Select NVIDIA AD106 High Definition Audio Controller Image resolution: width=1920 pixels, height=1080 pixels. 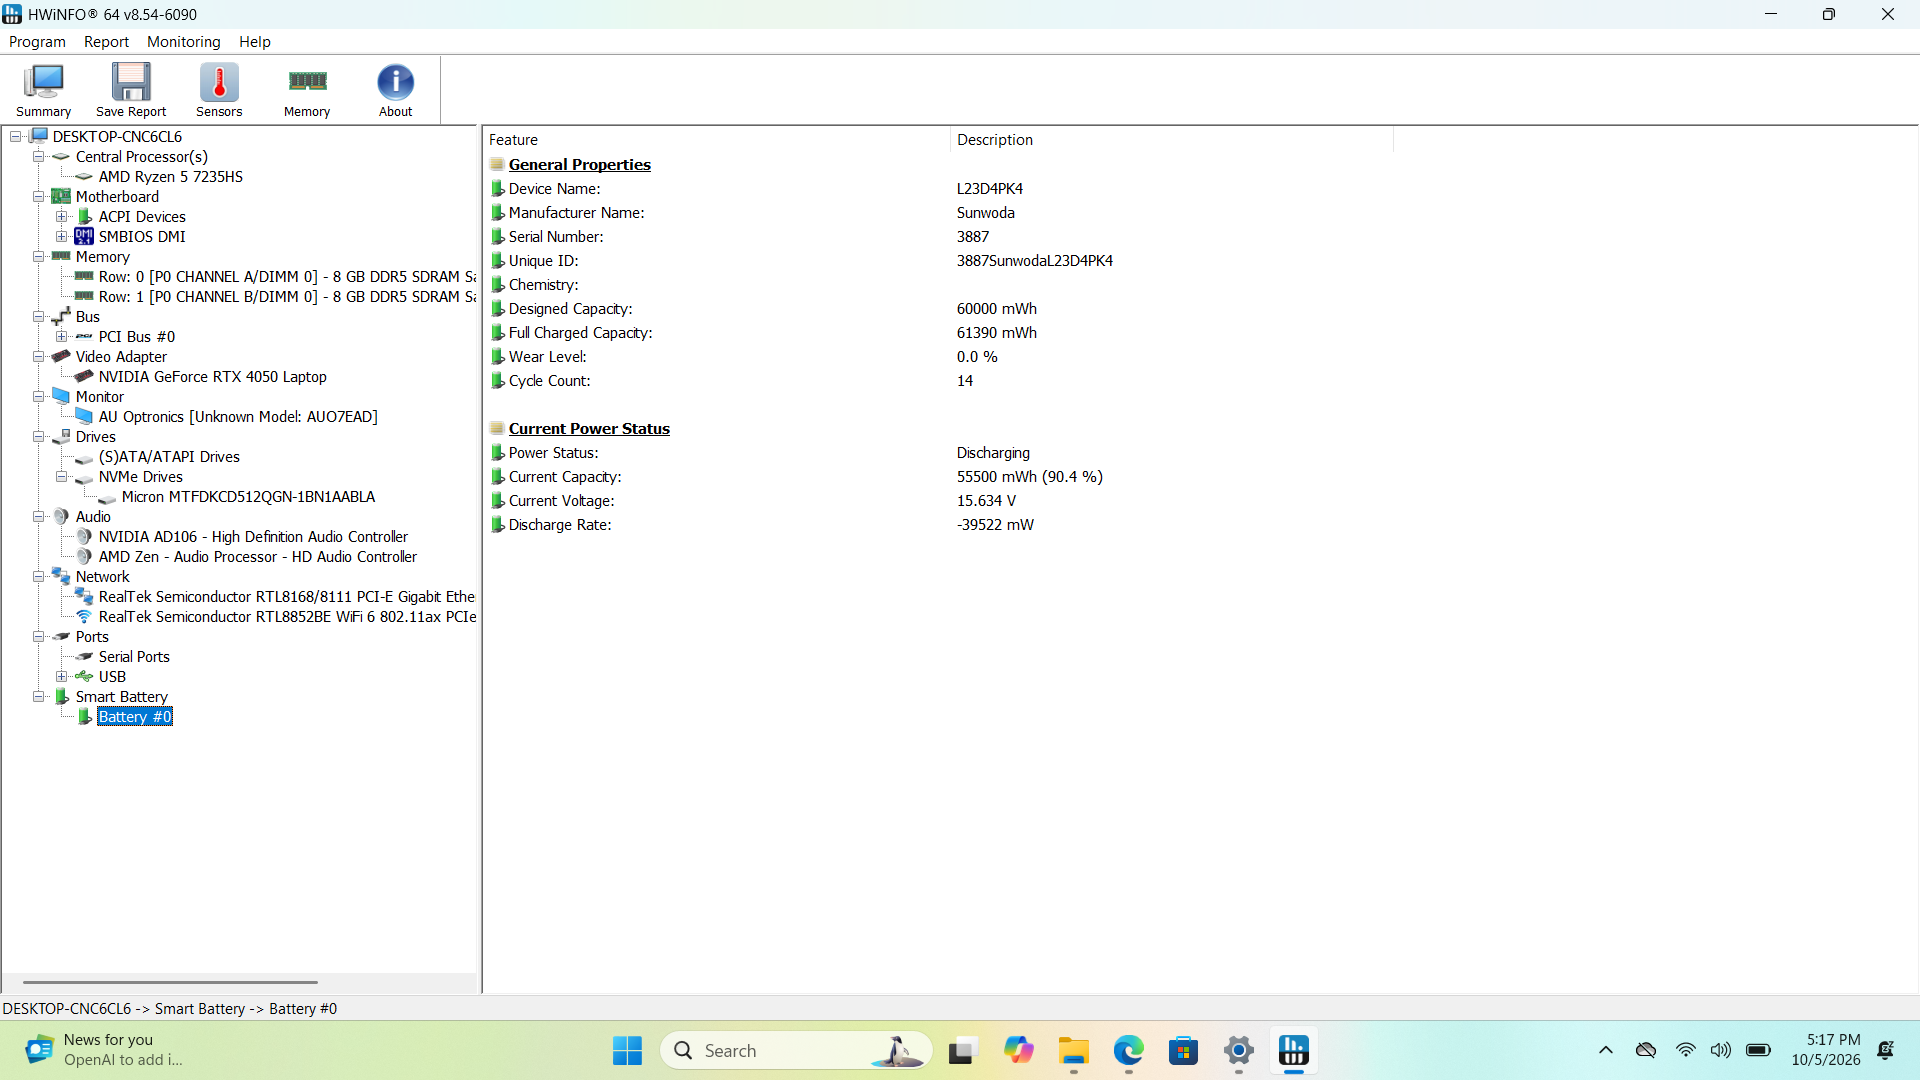[x=253, y=537]
